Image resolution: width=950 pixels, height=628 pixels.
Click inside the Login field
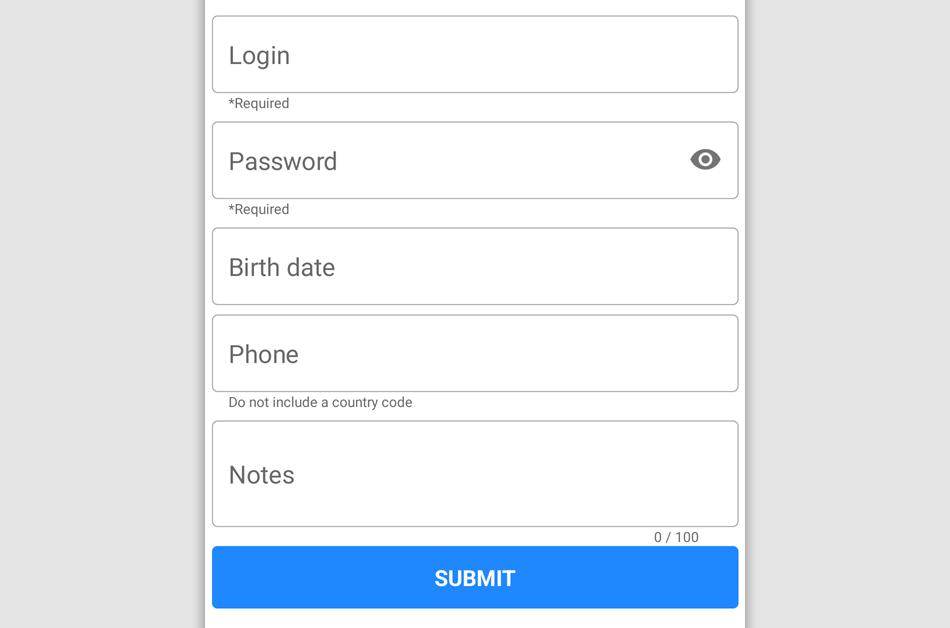click(450, 55)
